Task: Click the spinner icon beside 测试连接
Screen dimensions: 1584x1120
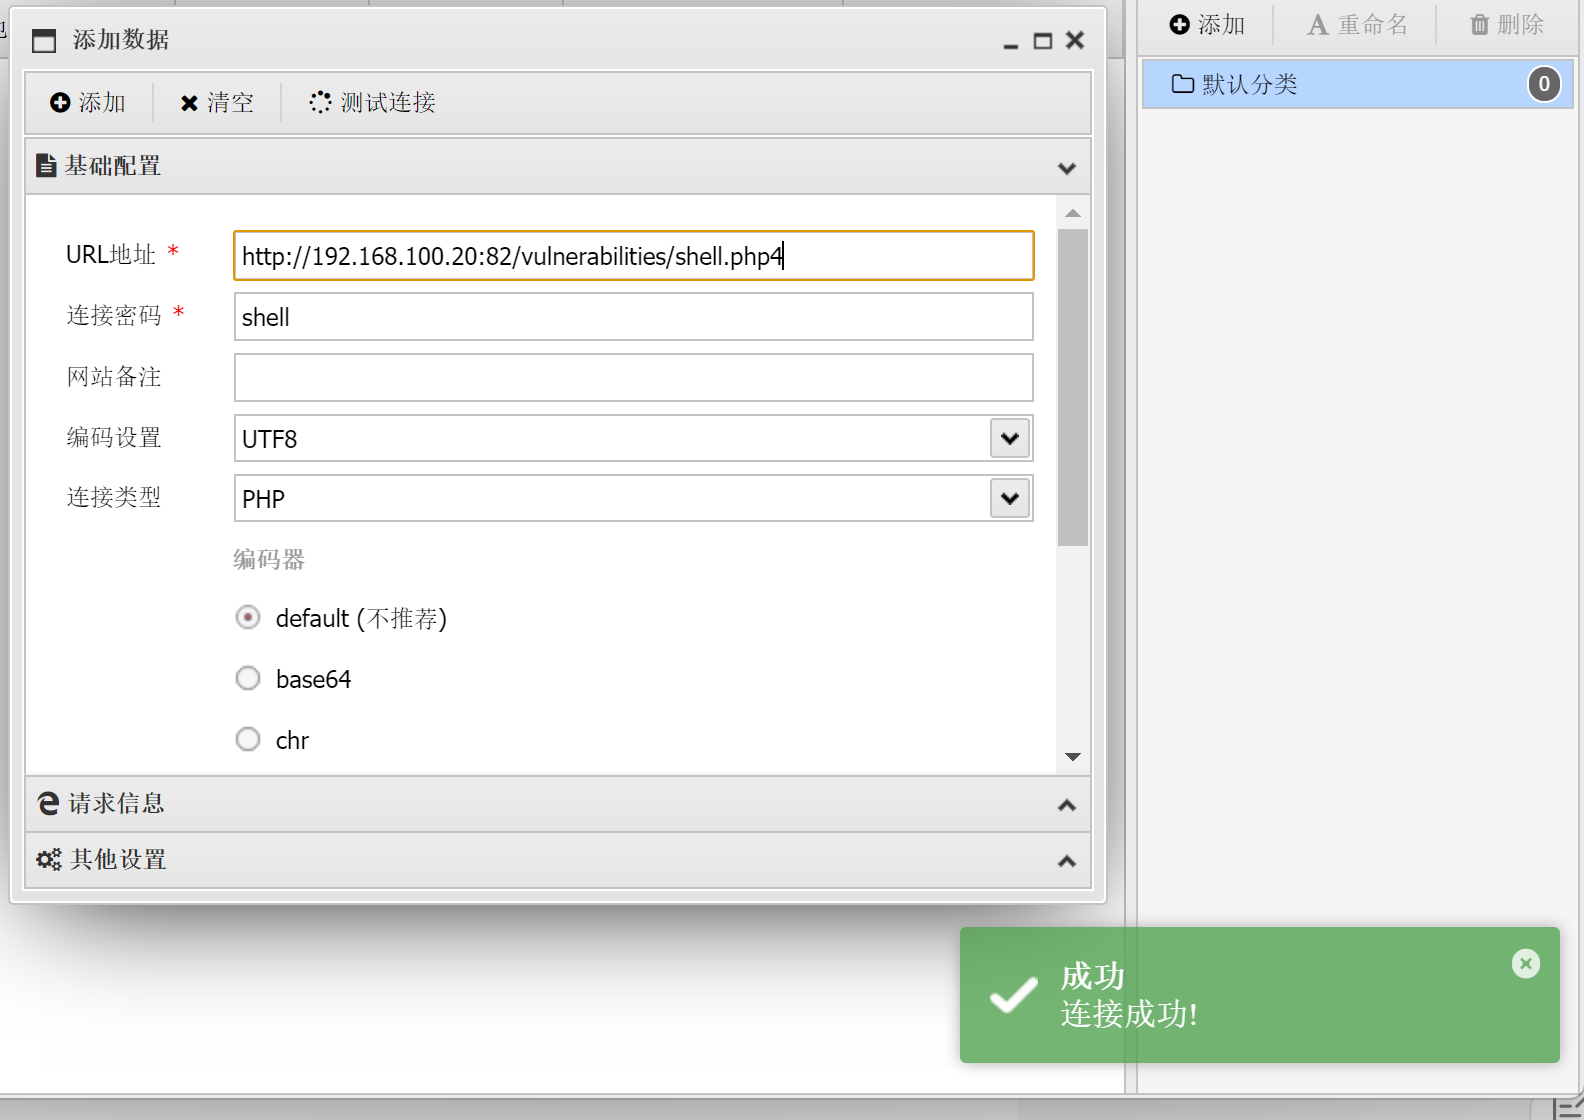Action: pyautogui.click(x=320, y=102)
